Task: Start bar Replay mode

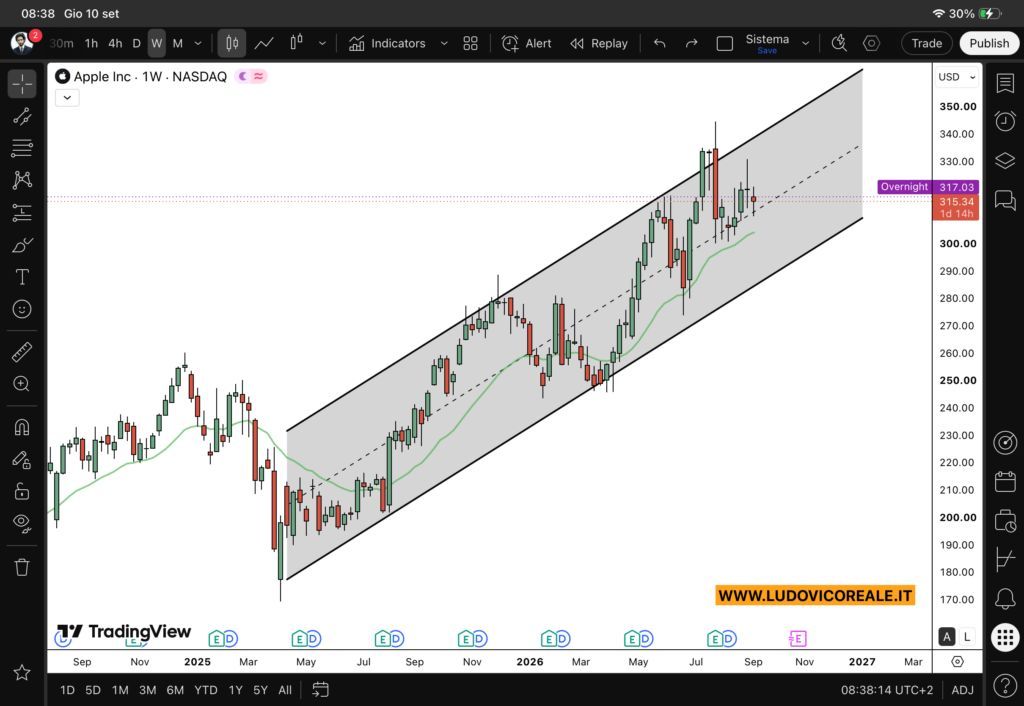Action: pyautogui.click(x=599, y=43)
